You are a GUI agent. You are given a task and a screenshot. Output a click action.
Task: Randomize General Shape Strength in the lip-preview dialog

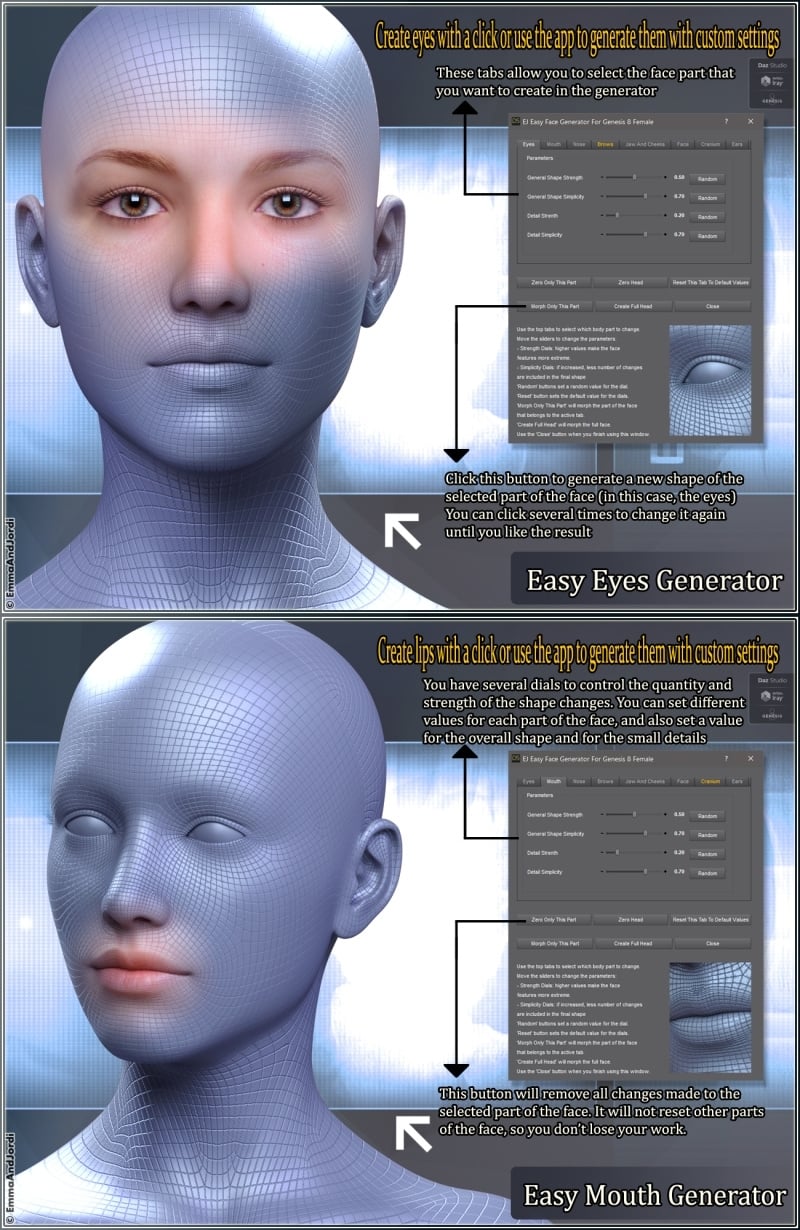coord(707,815)
